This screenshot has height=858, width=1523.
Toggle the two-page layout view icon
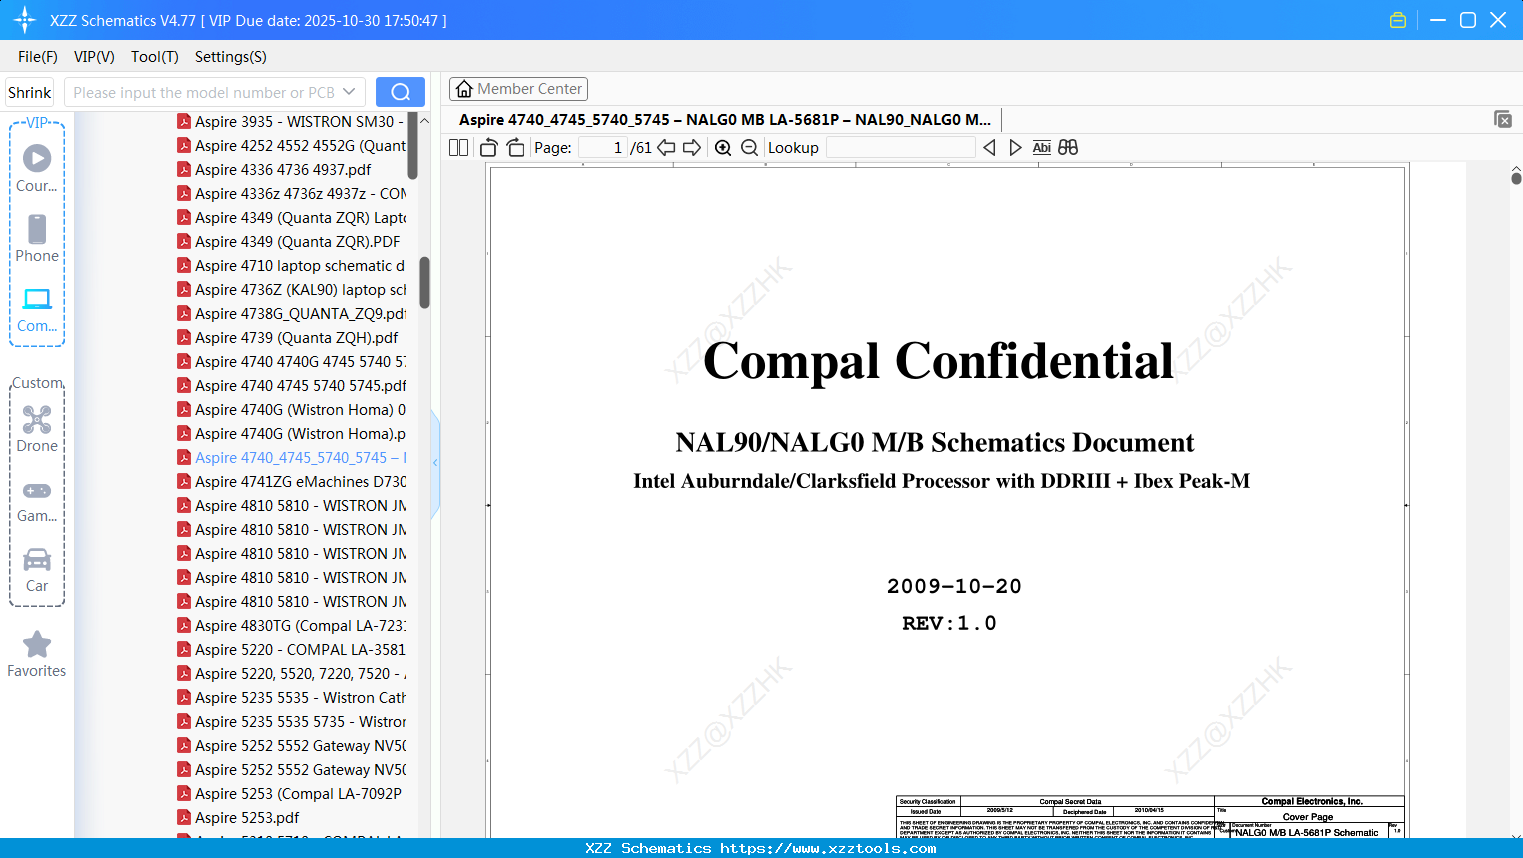click(x=458, y=148)
